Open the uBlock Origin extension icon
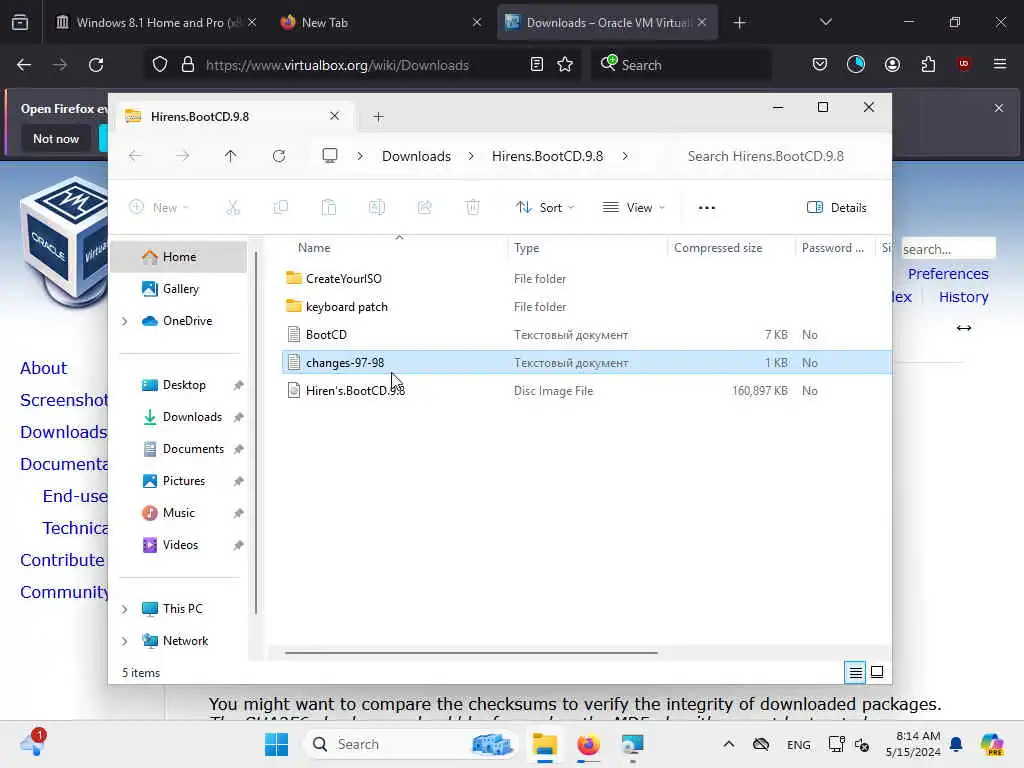This screenshot has width=1024, height=768. [964, 63]
